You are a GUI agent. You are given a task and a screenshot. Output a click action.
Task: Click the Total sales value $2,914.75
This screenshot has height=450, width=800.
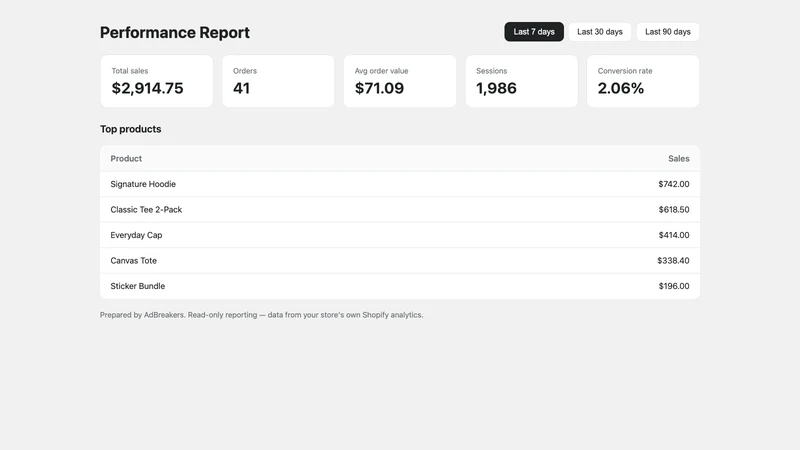click(x=147, y=88)
